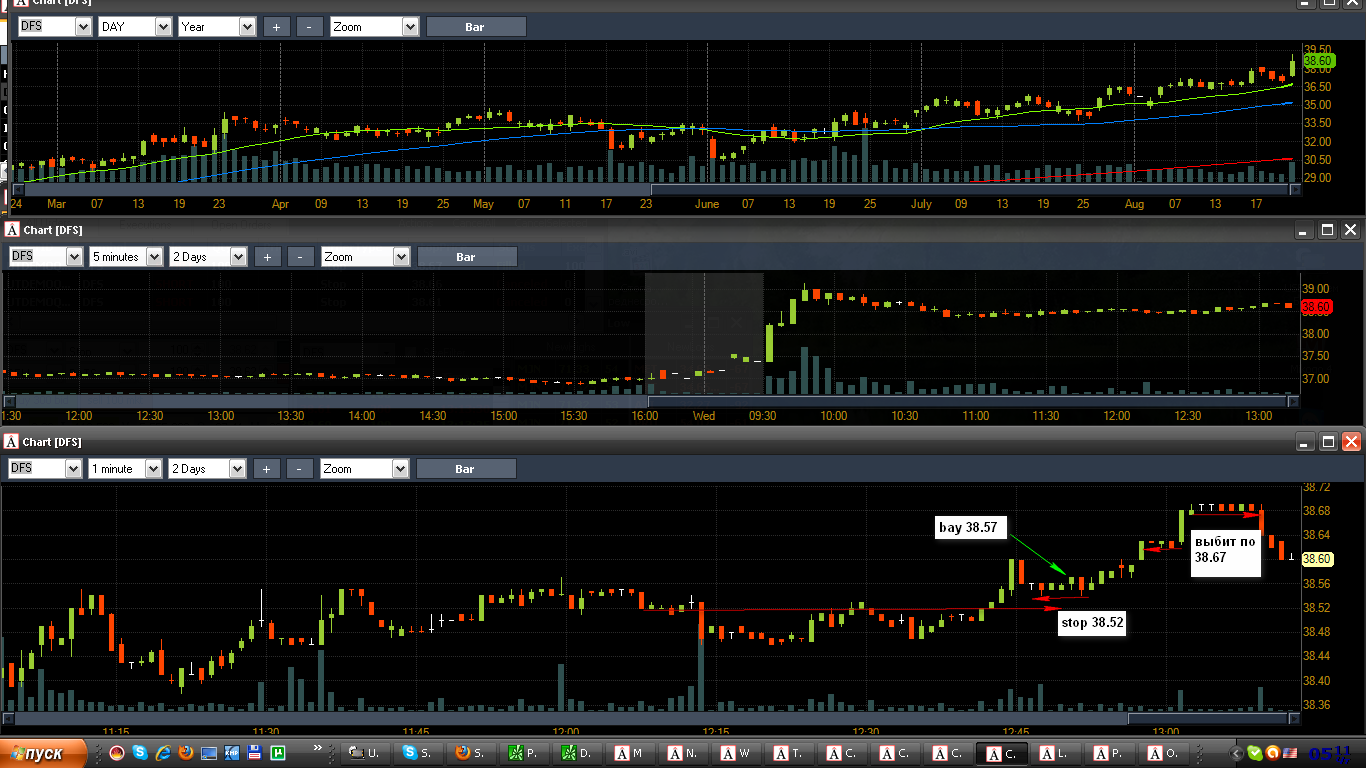Open the DFS symbol dropdown in the 1 minute chart
Screen dimensions: 1366x768
click(46, 468)
